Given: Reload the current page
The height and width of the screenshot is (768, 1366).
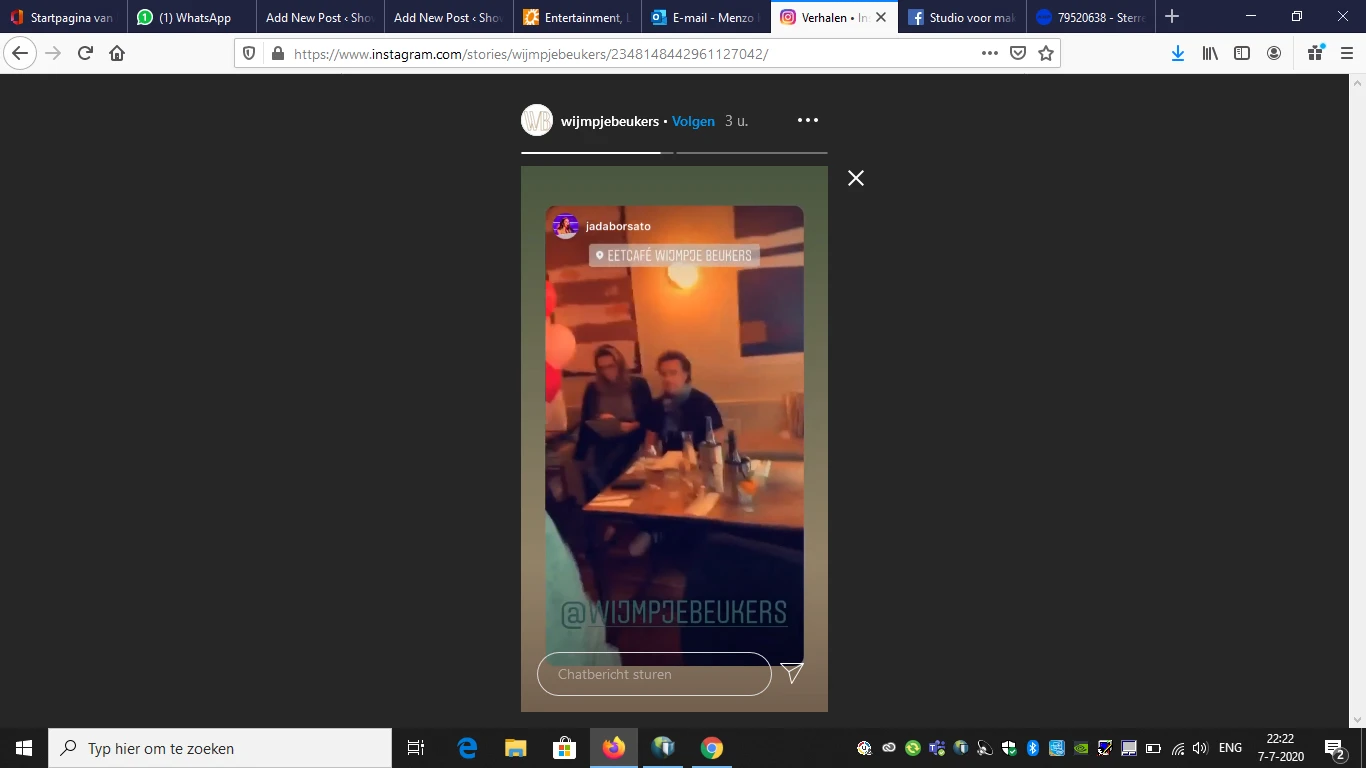Looking at the screenshot, I should (x=86, y=53).
